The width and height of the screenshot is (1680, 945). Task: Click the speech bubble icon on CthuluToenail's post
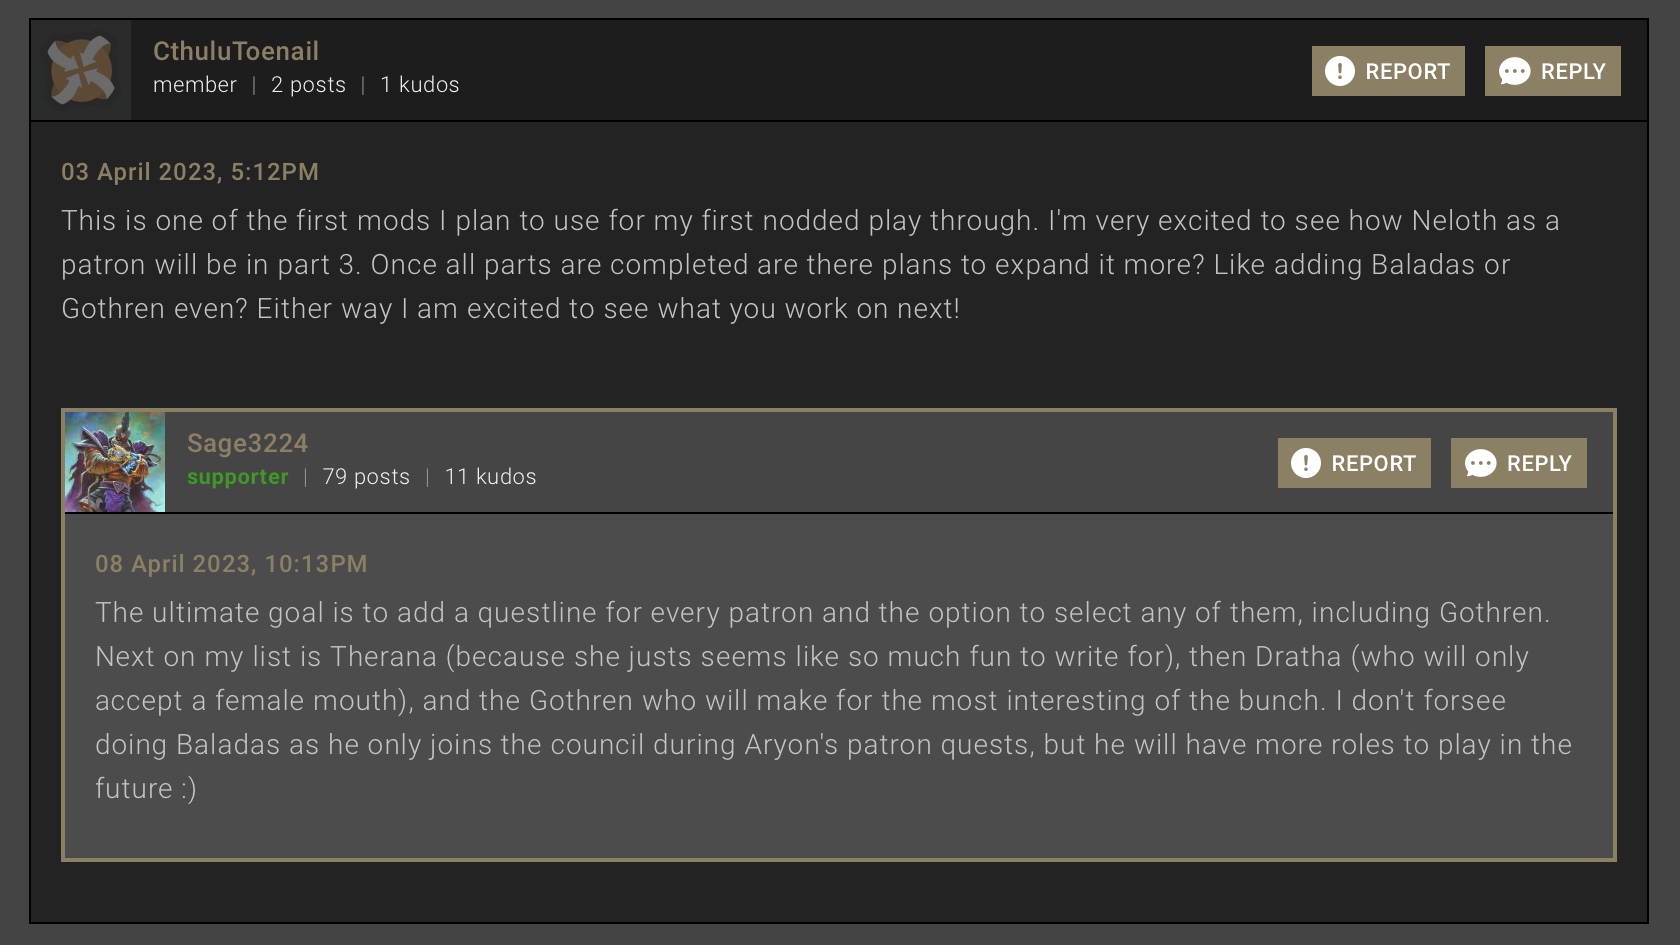coord(1514,71)
